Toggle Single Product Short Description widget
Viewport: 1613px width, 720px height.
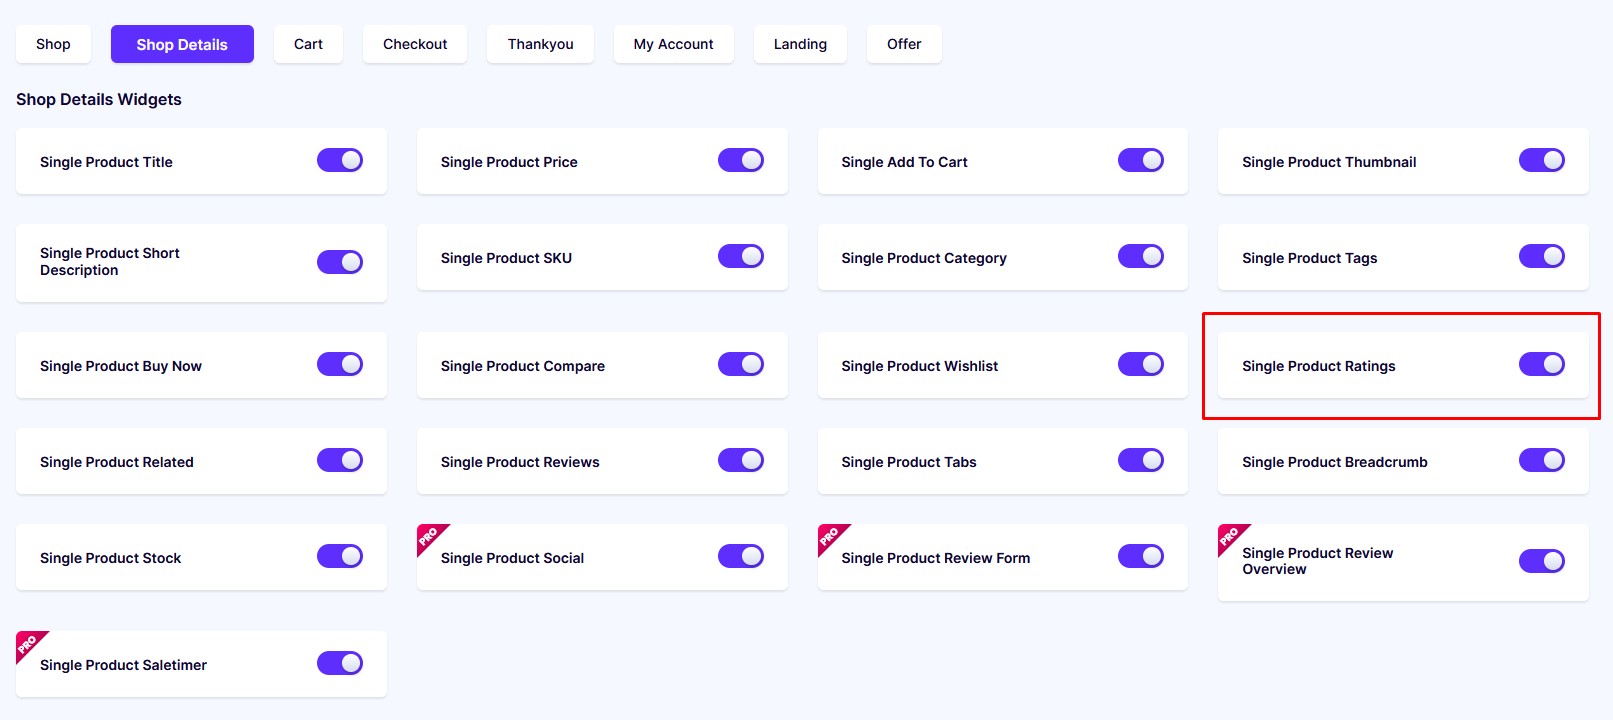coord(340,262)
